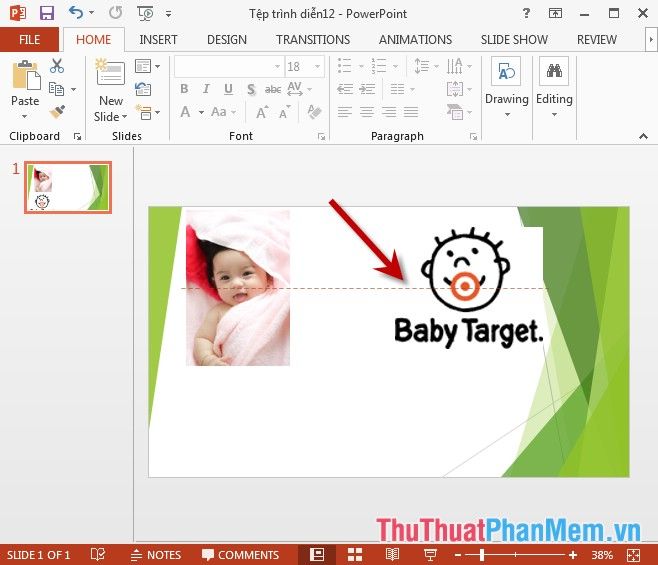Click Increase Font Size icon
658x565 pixels.
(x=262, y=112)
